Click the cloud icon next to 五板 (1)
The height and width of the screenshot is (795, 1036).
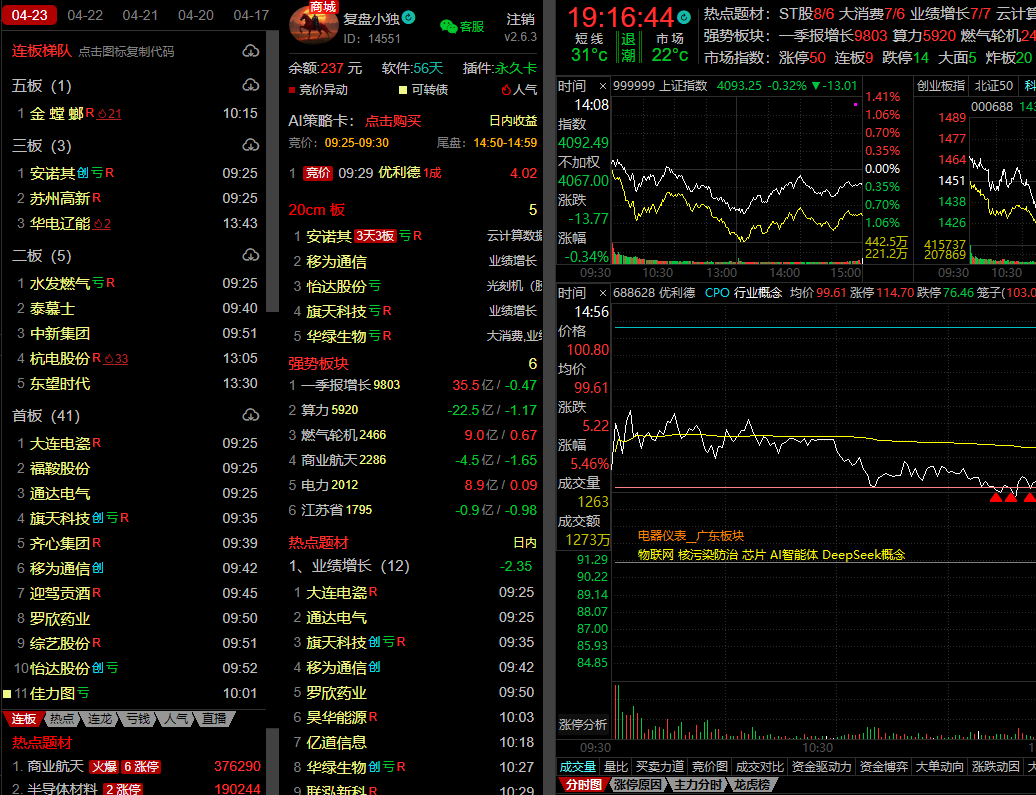250,86
